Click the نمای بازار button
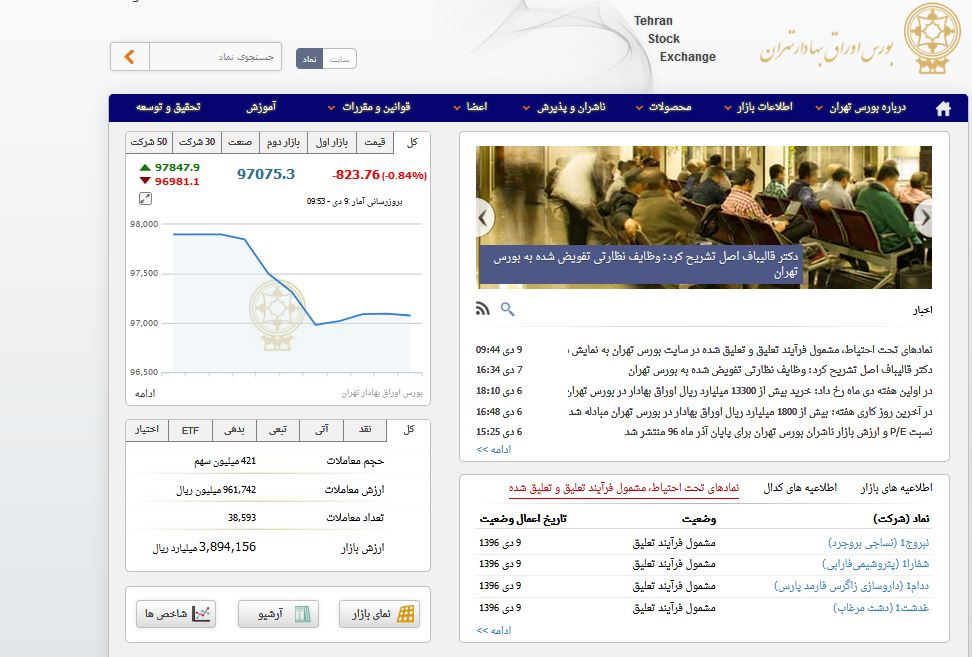The width and height of the screenshot is (972, 657). pyautogui.click(x=379, y=614)
